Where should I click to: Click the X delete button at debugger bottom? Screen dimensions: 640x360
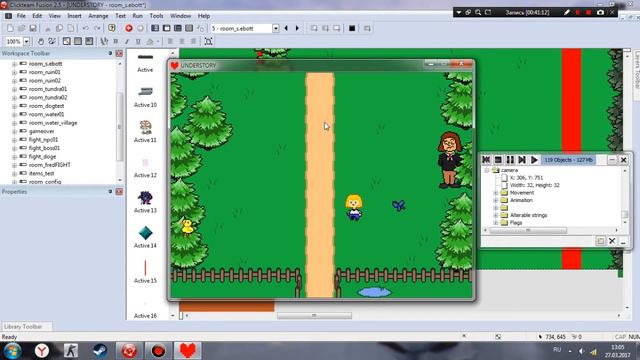pyautogui.click(x=612, y=241)
